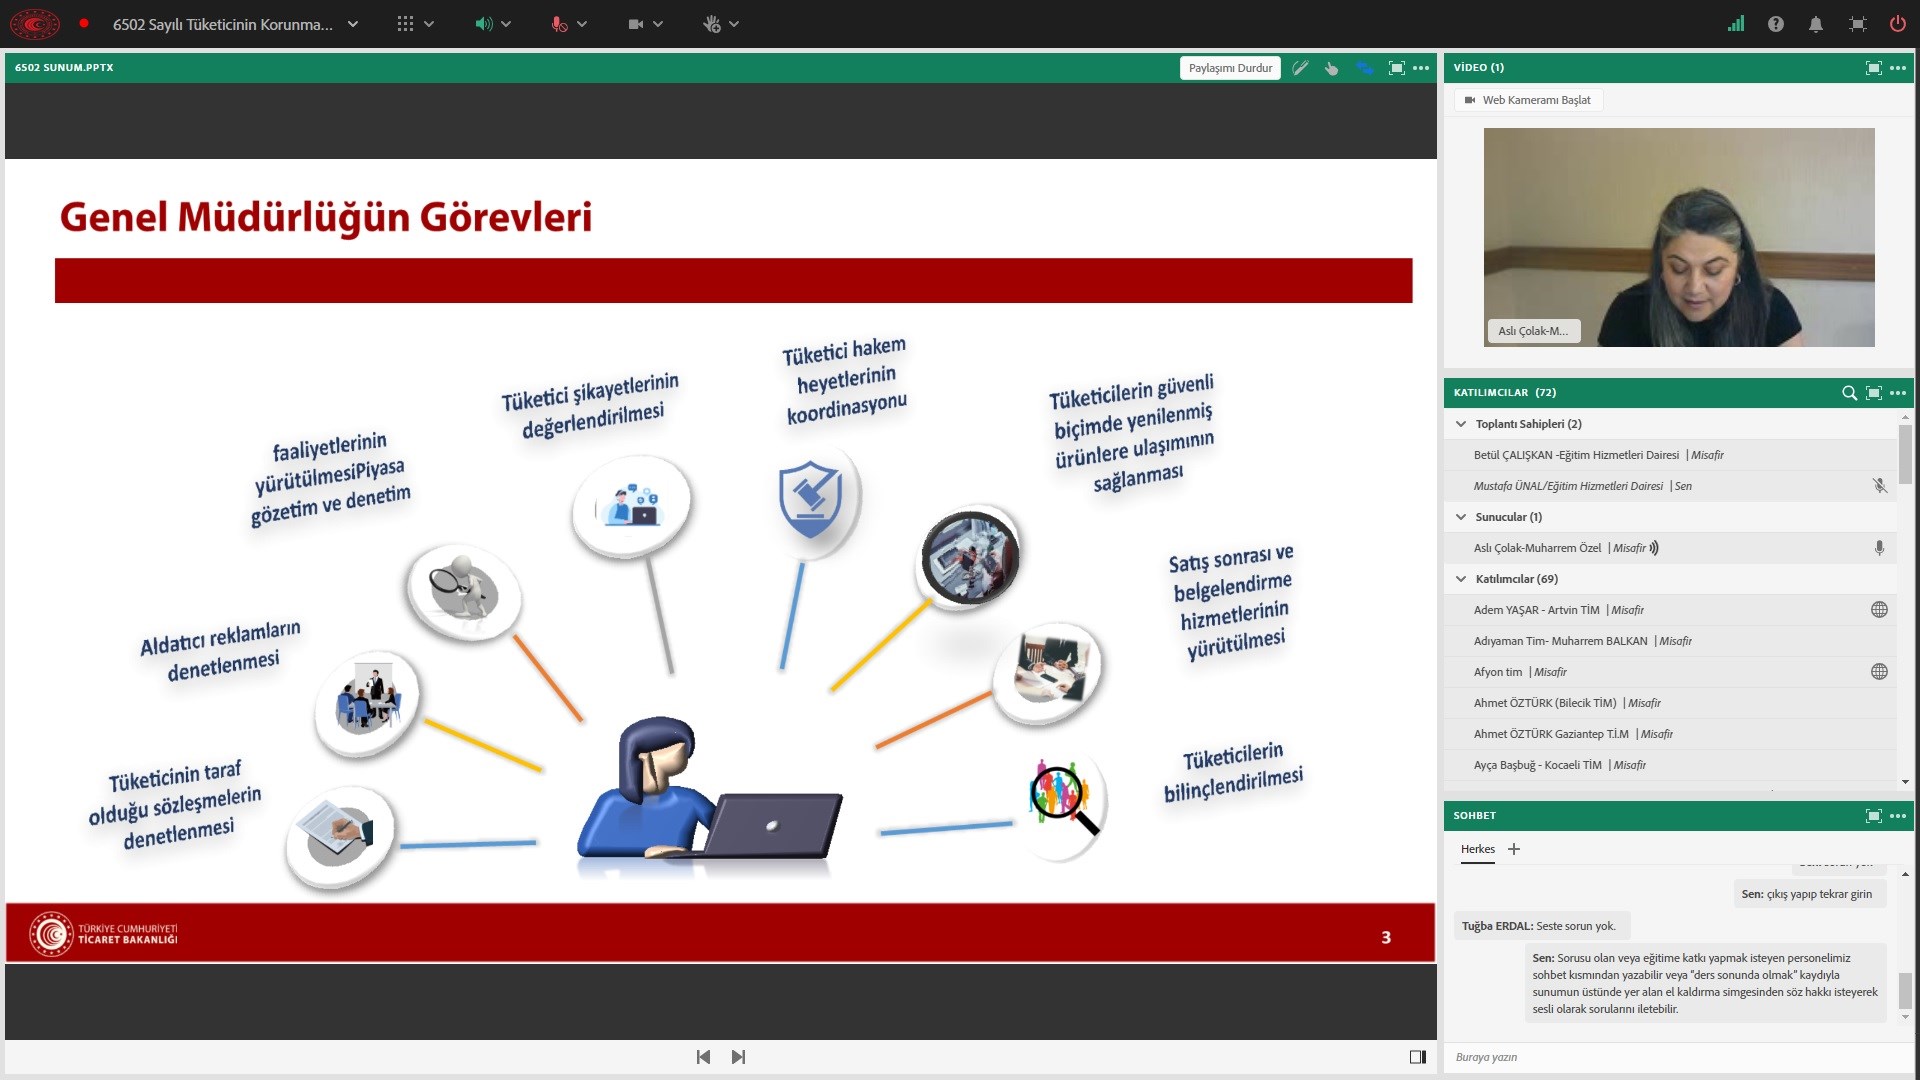Image resolution: width=1920 pixels, height=1080 pixels.
Task: Search participants with the magnifier icon
Action: [x=1850, y=393]
